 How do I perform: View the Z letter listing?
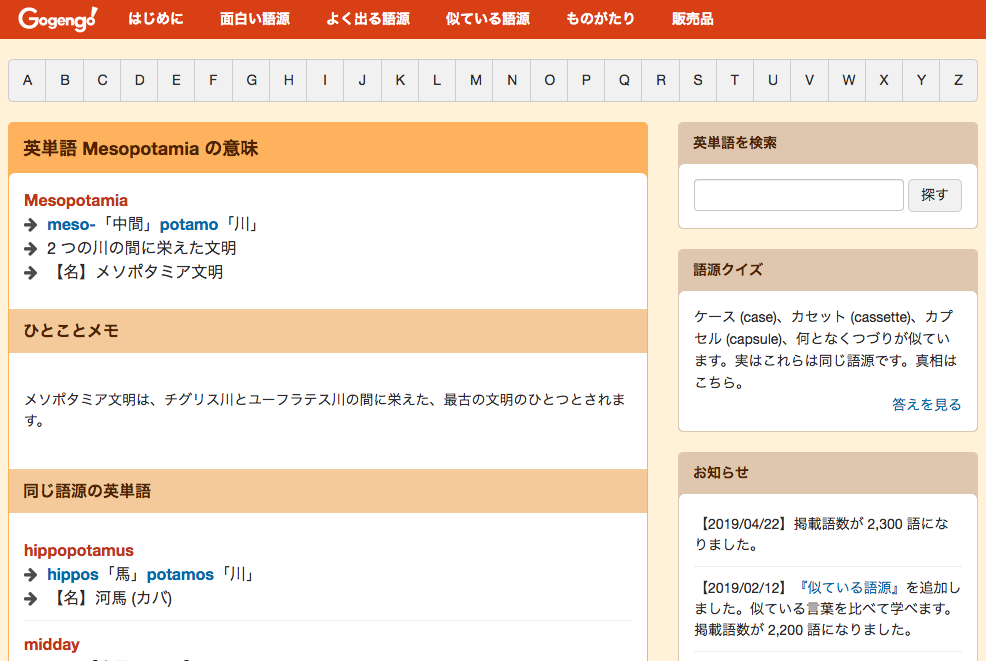click(958, 81)
